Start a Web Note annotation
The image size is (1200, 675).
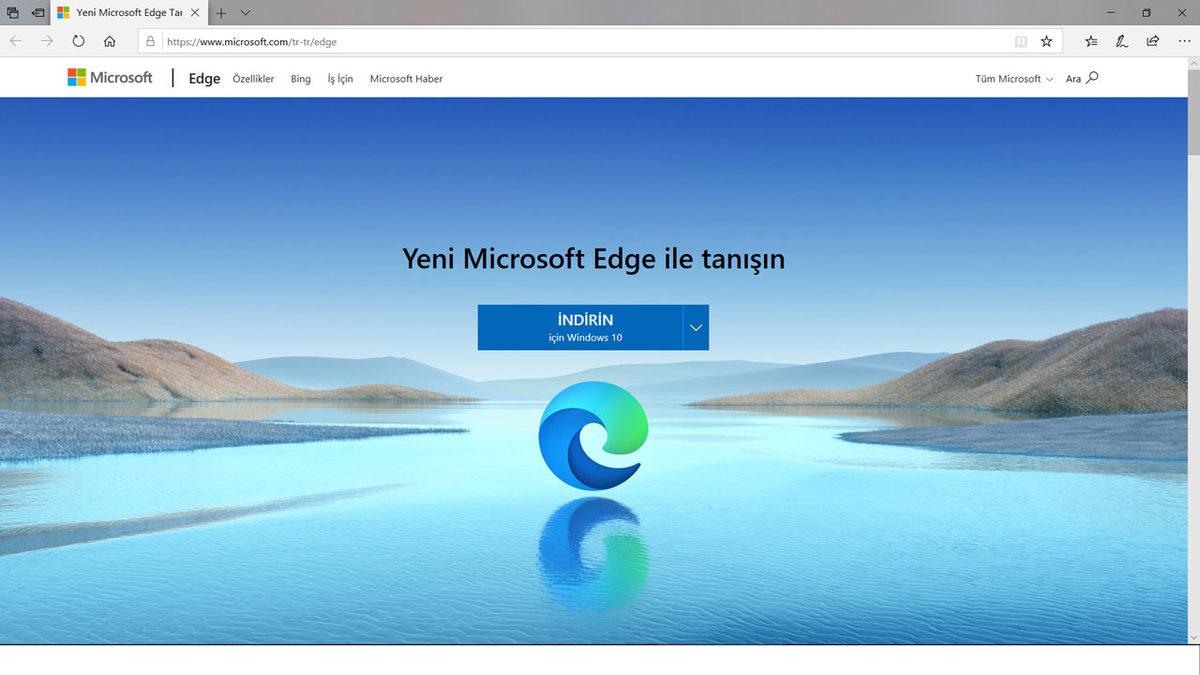point(1120,41)
